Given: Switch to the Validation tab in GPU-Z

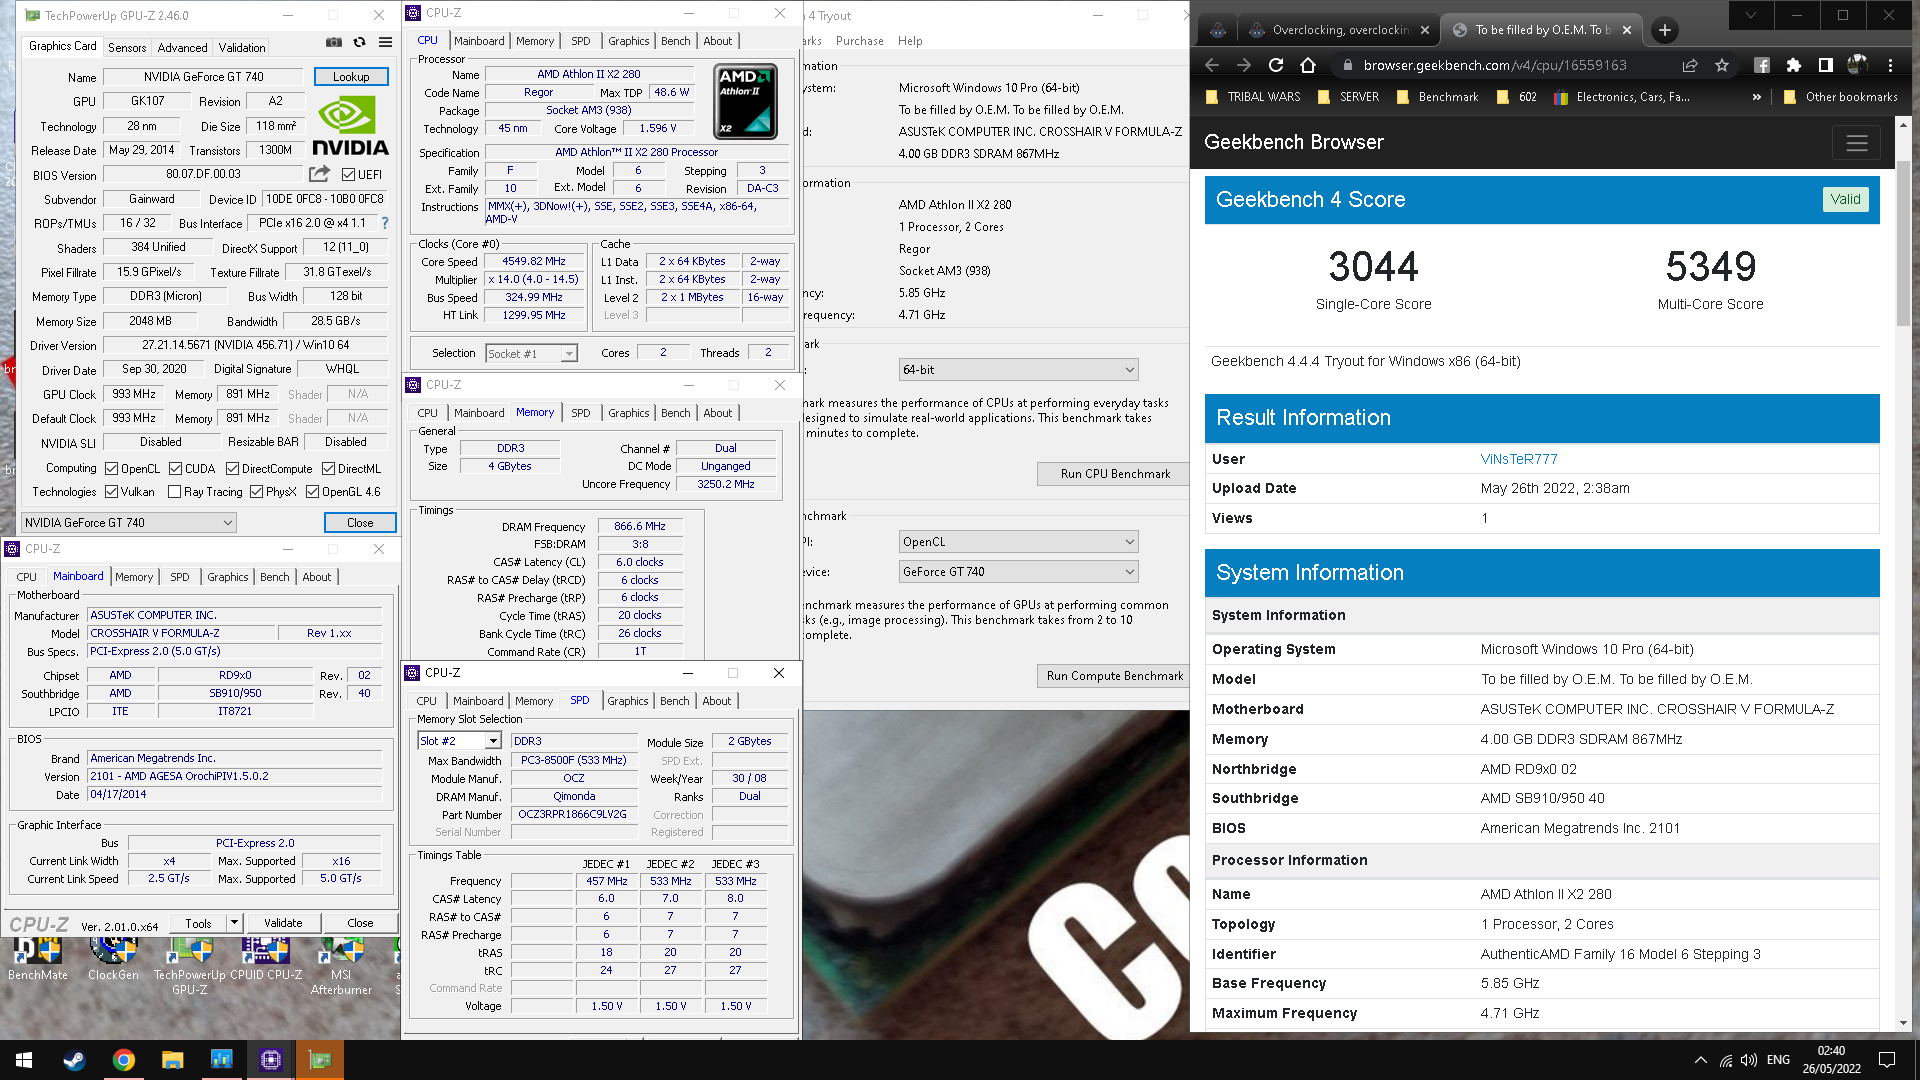Looking at the screenshot, I should tap(242, 47).
